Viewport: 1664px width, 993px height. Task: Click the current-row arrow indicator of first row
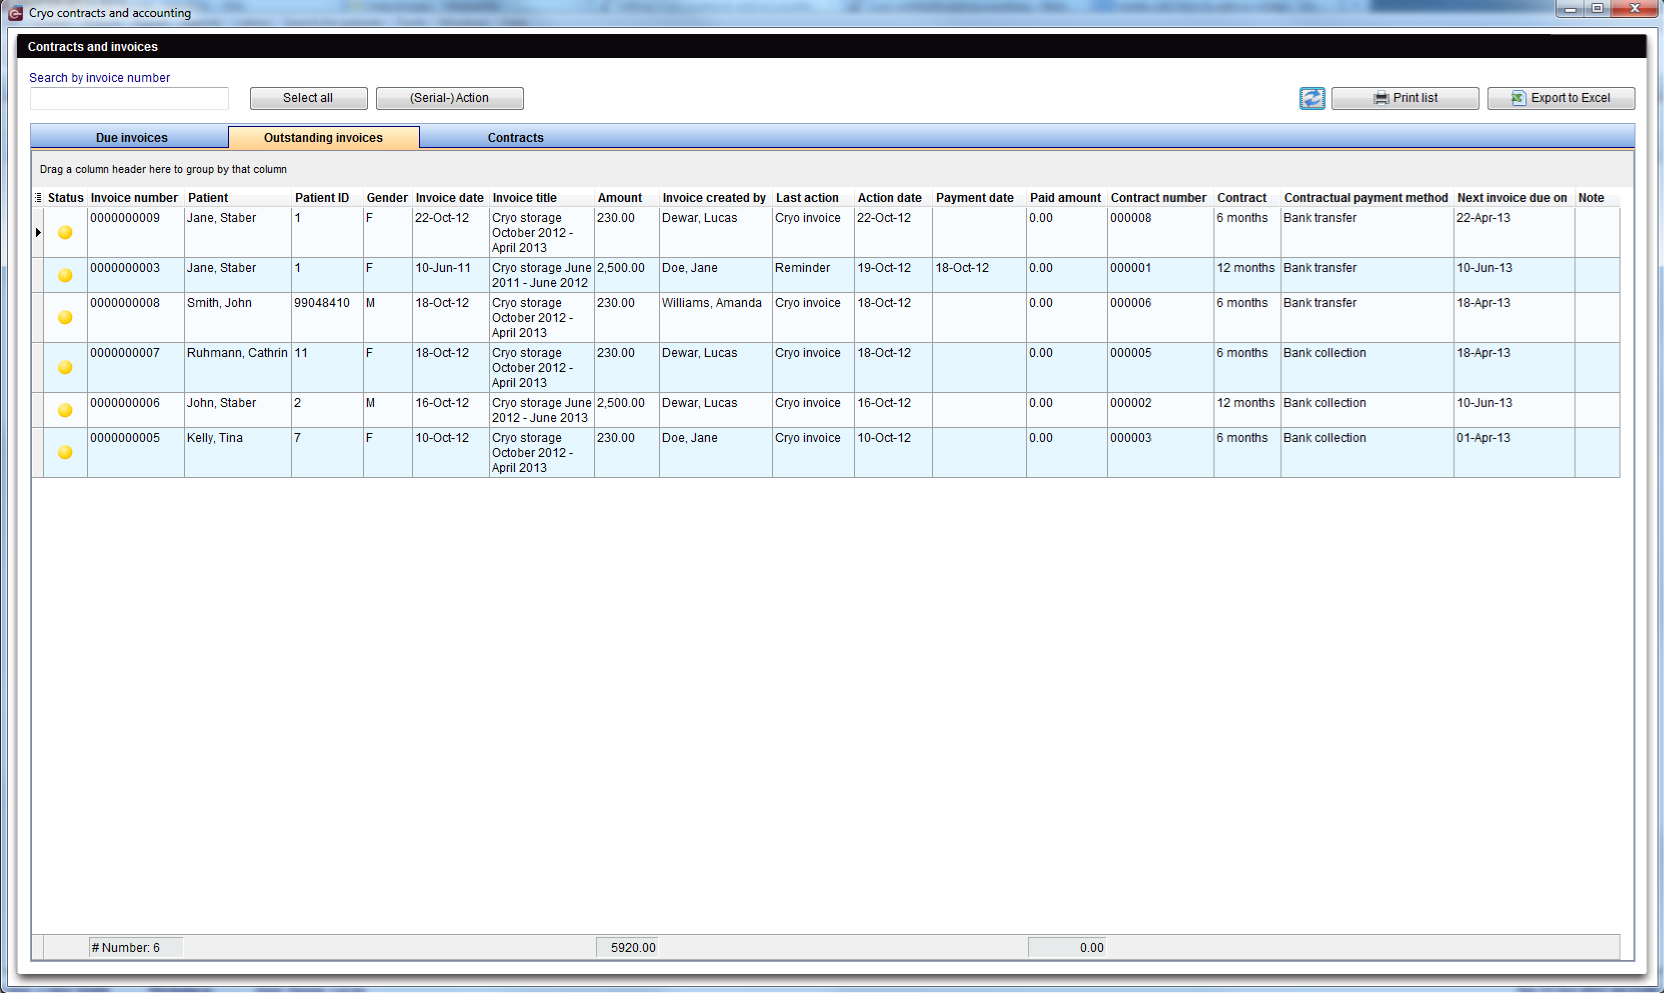38,232
